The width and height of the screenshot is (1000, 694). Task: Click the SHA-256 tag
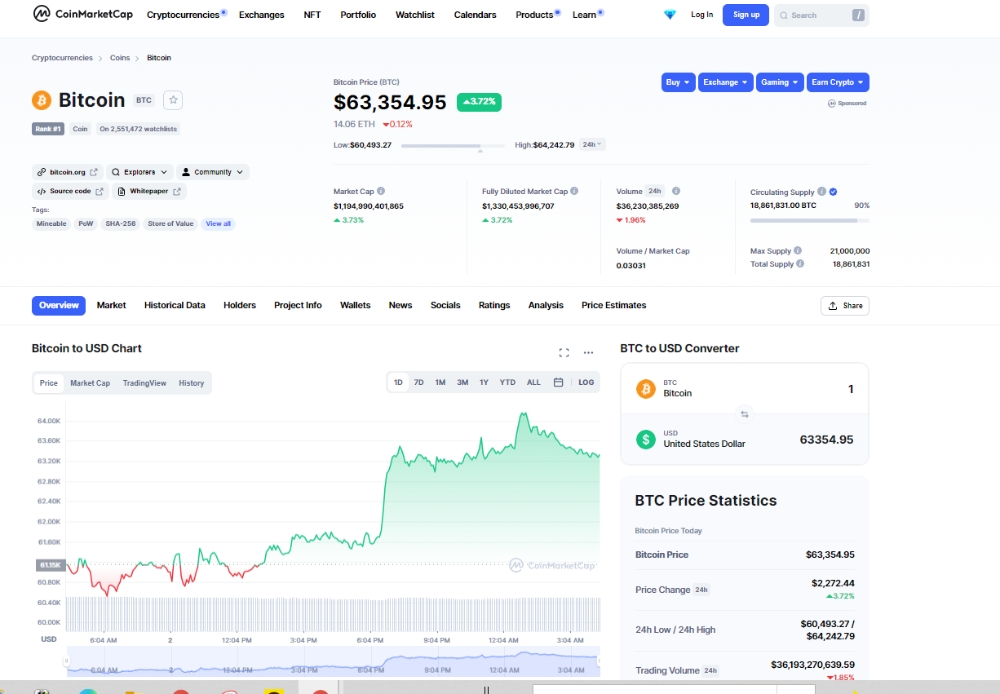coord(121,224)
